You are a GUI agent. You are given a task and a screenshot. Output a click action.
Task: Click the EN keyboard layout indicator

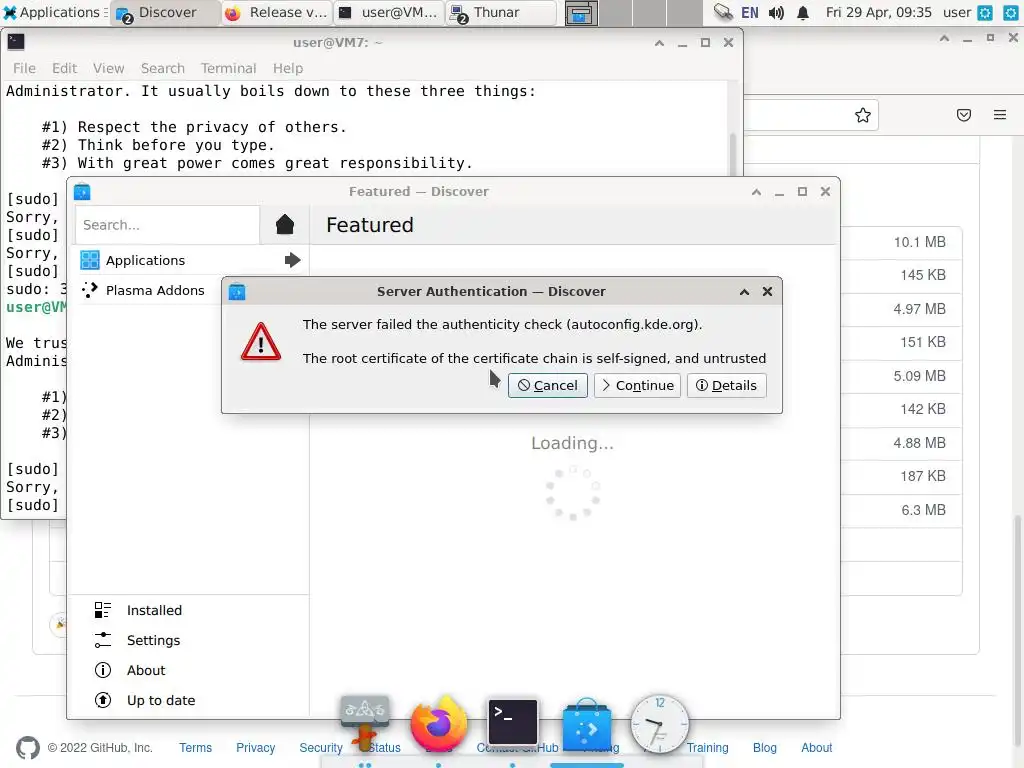[749, 12]
